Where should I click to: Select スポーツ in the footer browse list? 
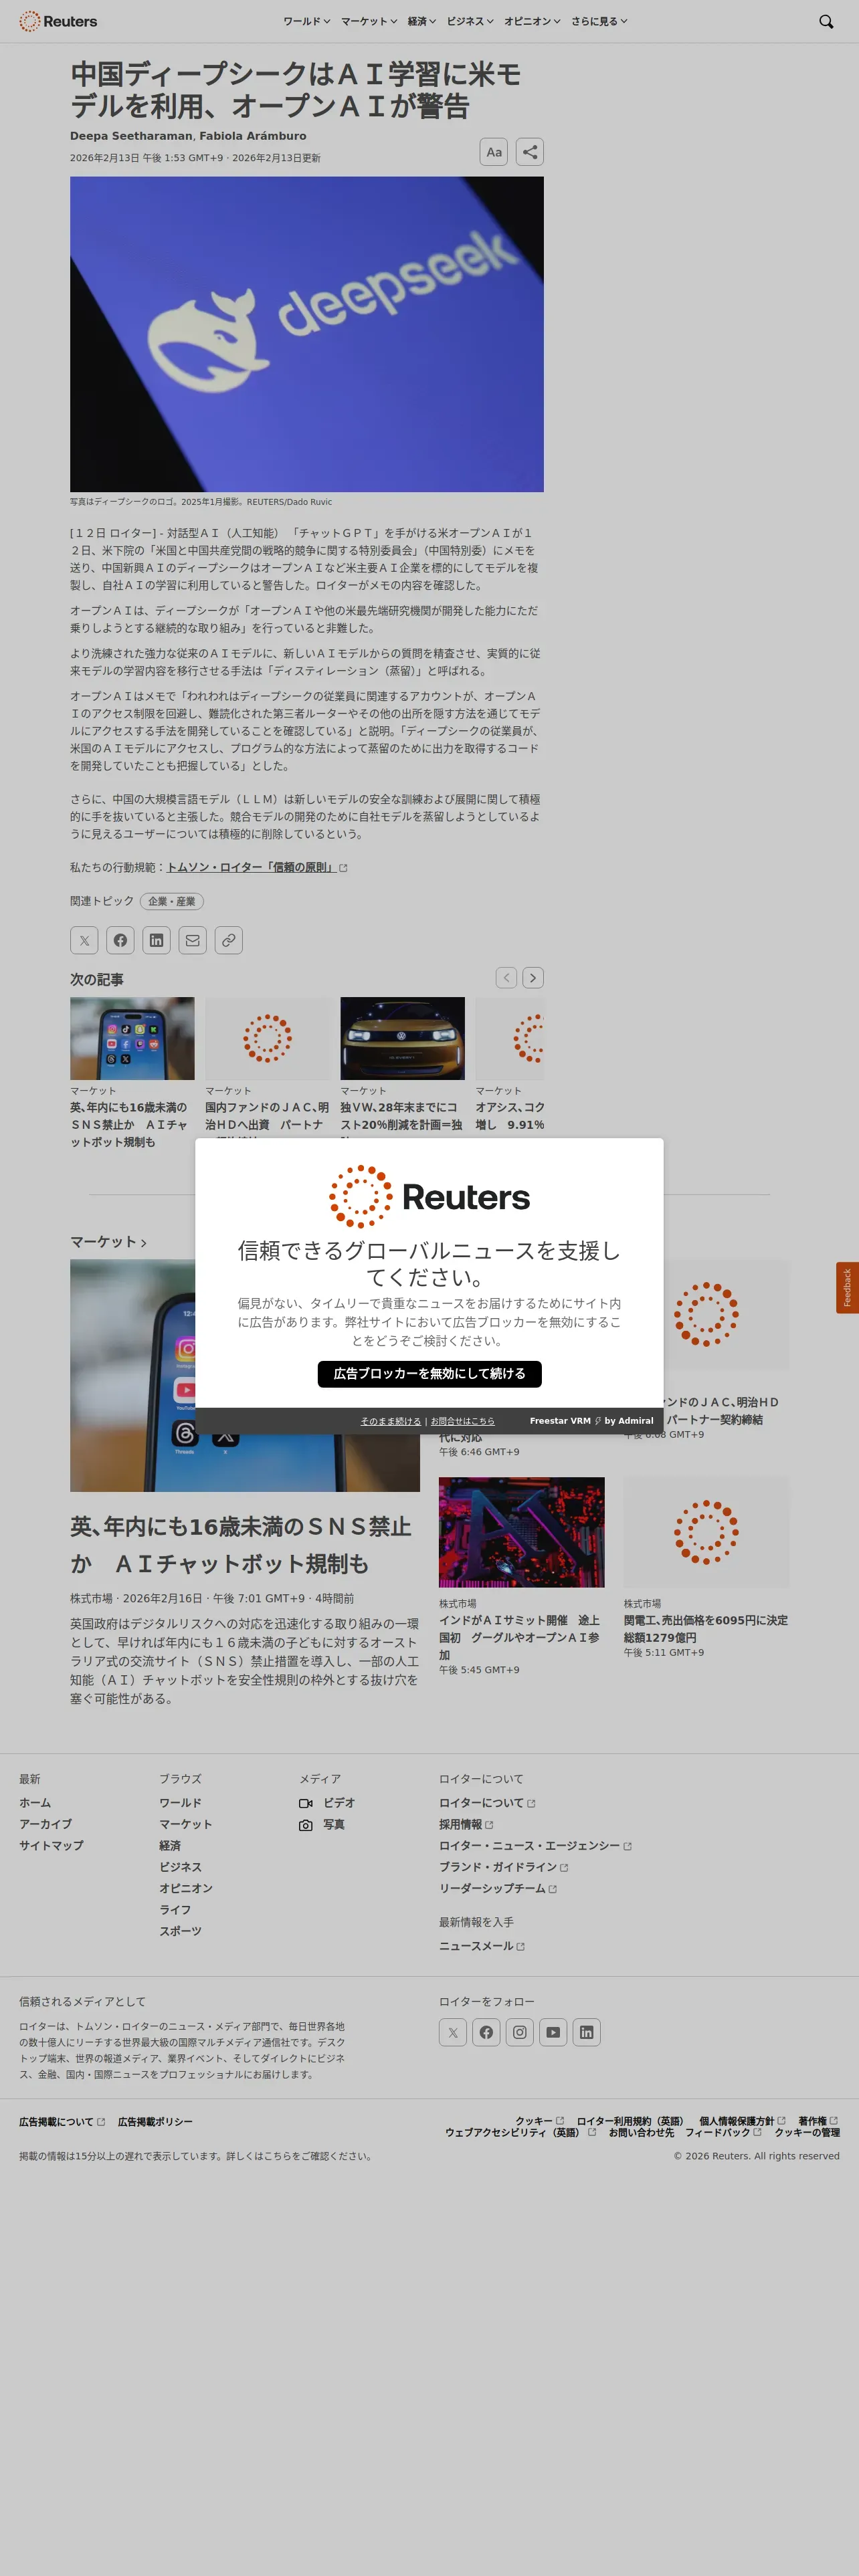180,1931
